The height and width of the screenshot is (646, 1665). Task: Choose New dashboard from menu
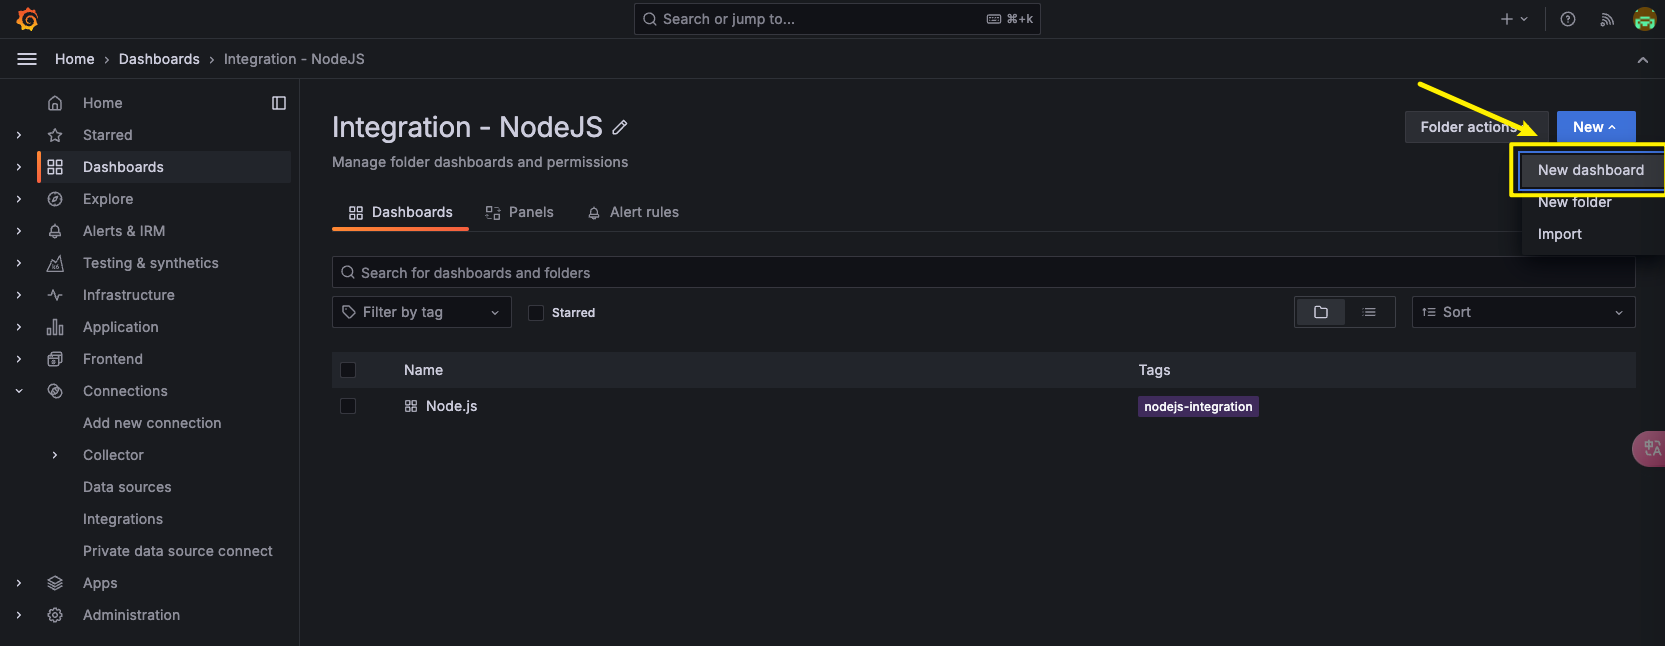pos(1590,170)
